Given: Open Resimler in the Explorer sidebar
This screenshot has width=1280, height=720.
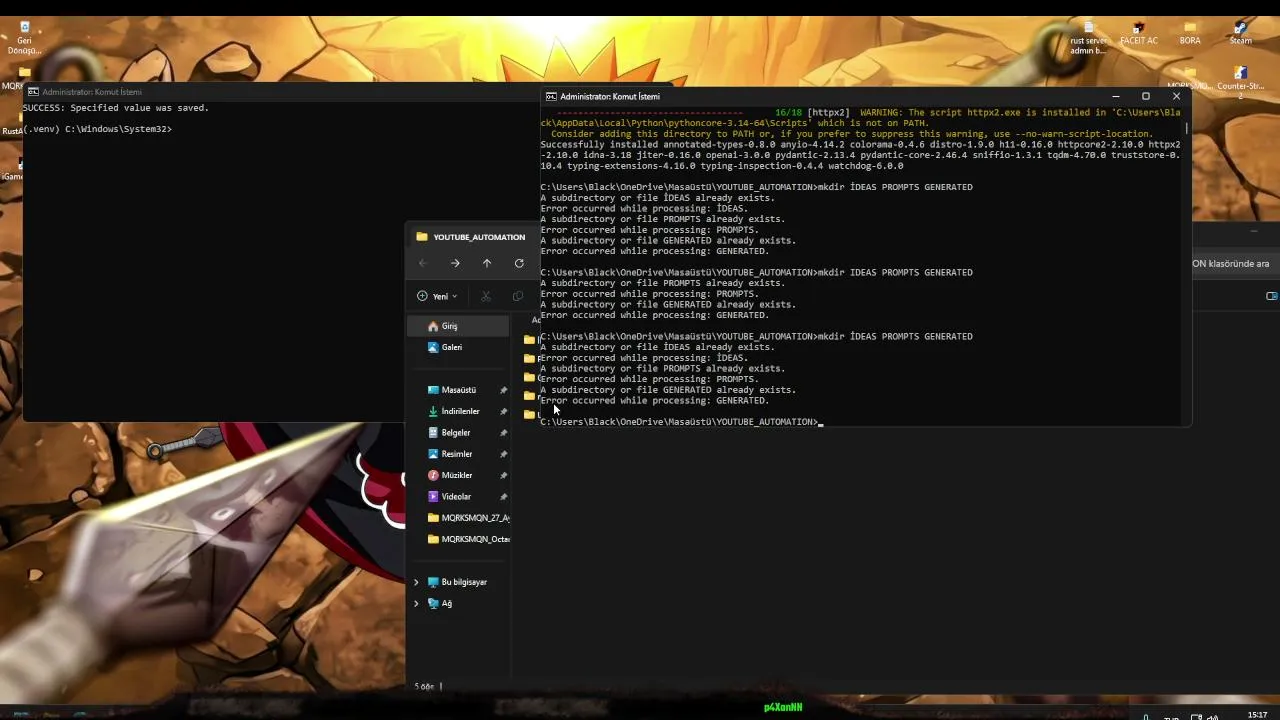Looking at the screenshot, I should pos(459,454).
